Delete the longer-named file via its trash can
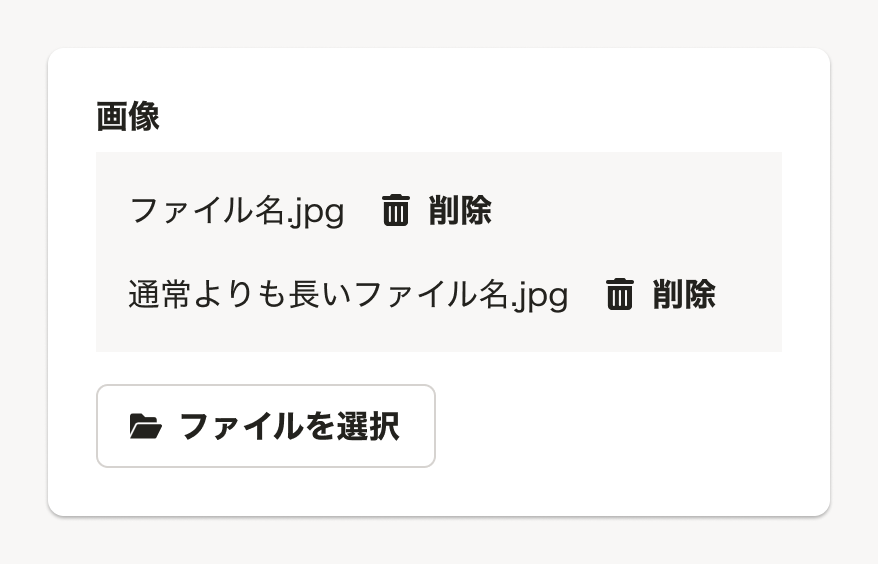Screen dimensions: 878x564 tap(620, 295)
